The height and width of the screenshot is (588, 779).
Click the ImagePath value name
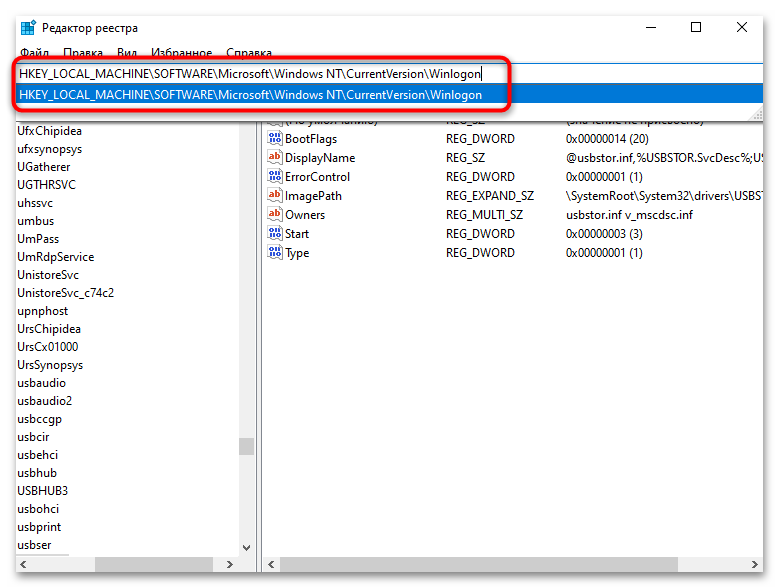coord(313,196)
